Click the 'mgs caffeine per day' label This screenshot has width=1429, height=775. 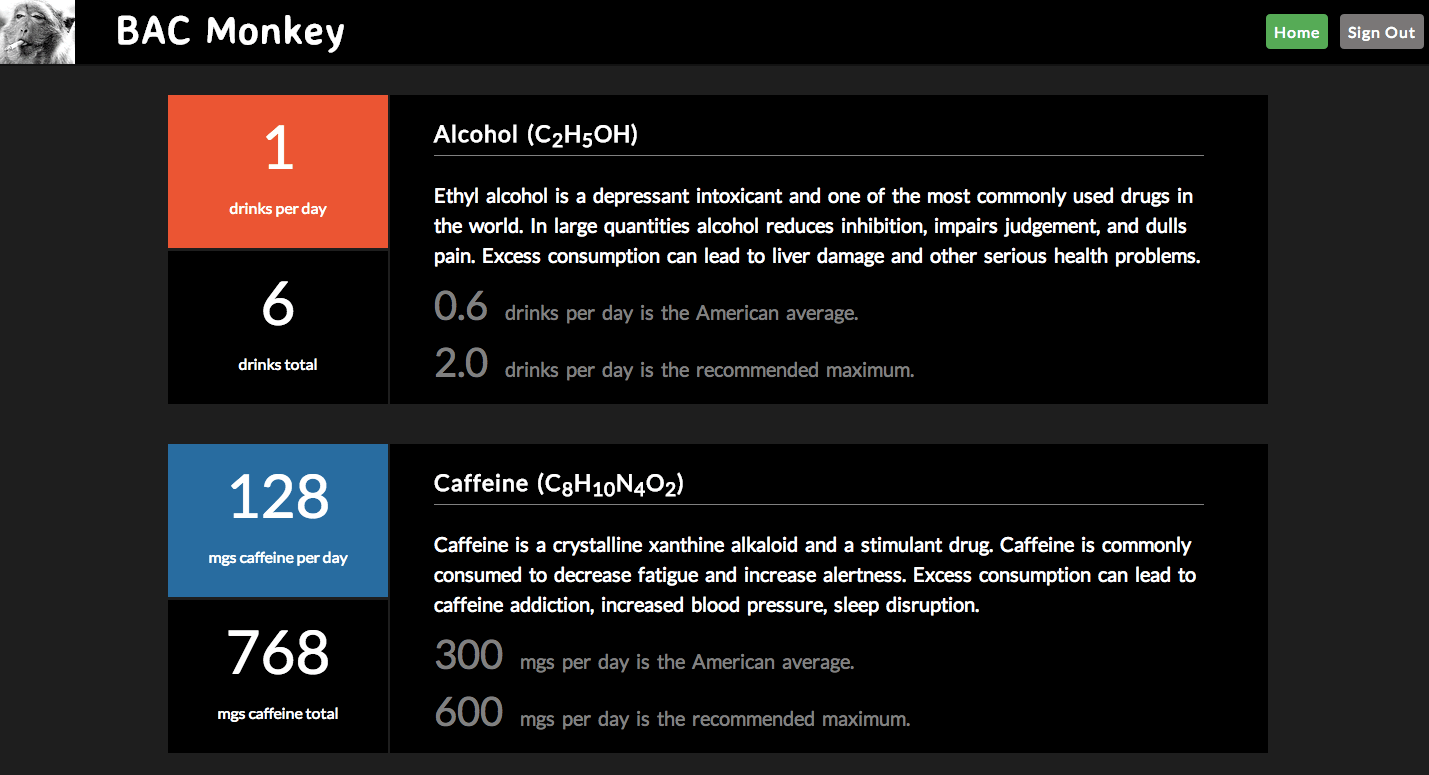coord(278,558)
